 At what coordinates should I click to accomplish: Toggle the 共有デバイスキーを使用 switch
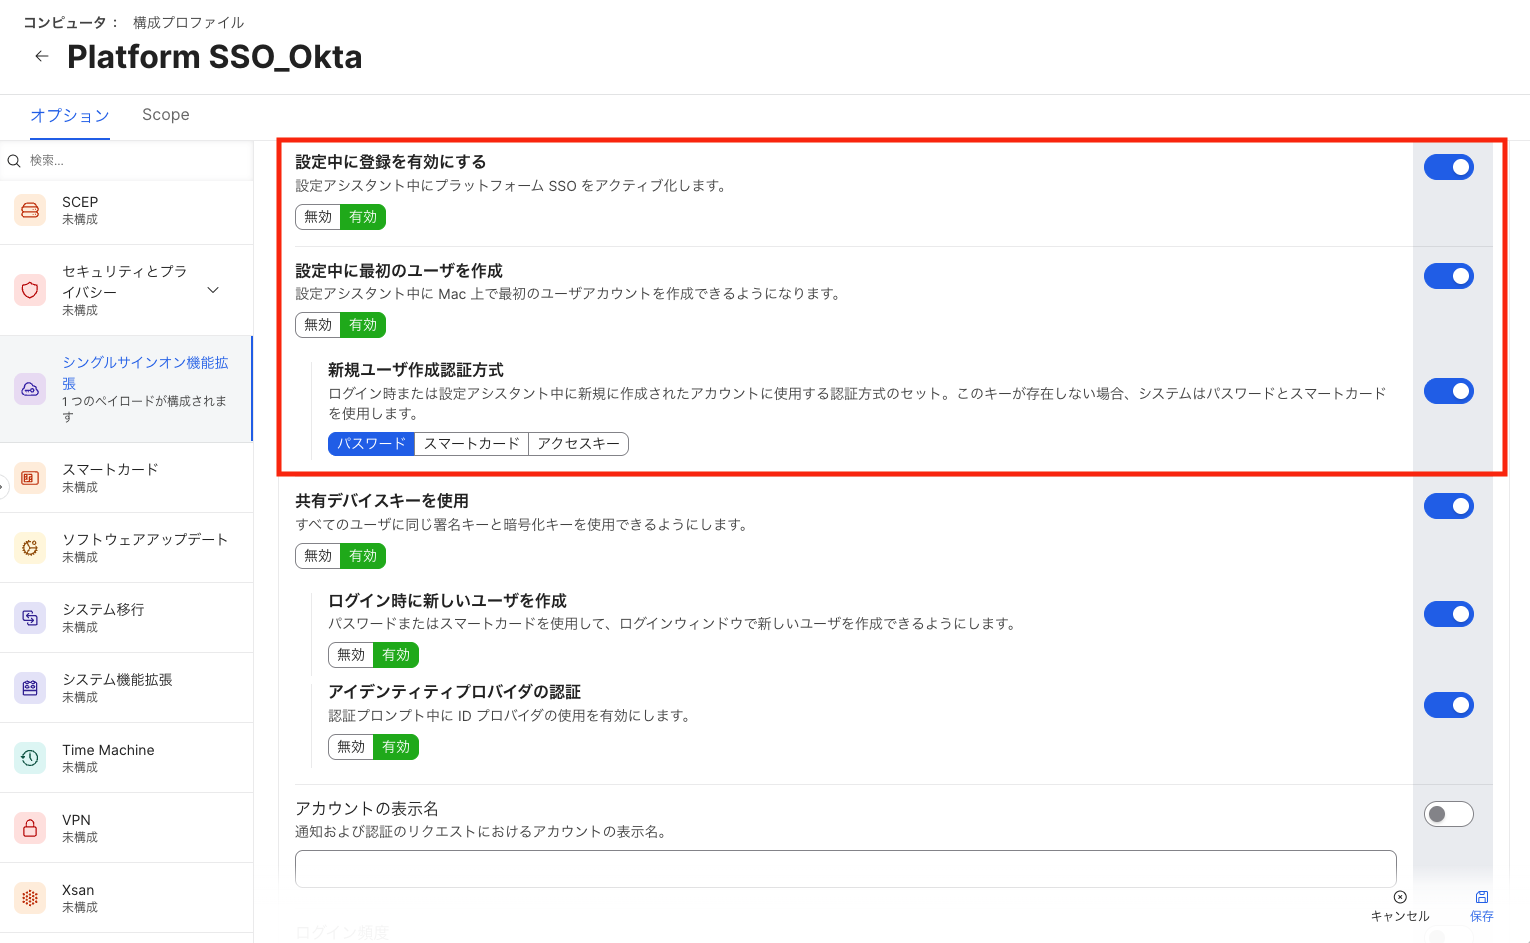click(1448, 506)
